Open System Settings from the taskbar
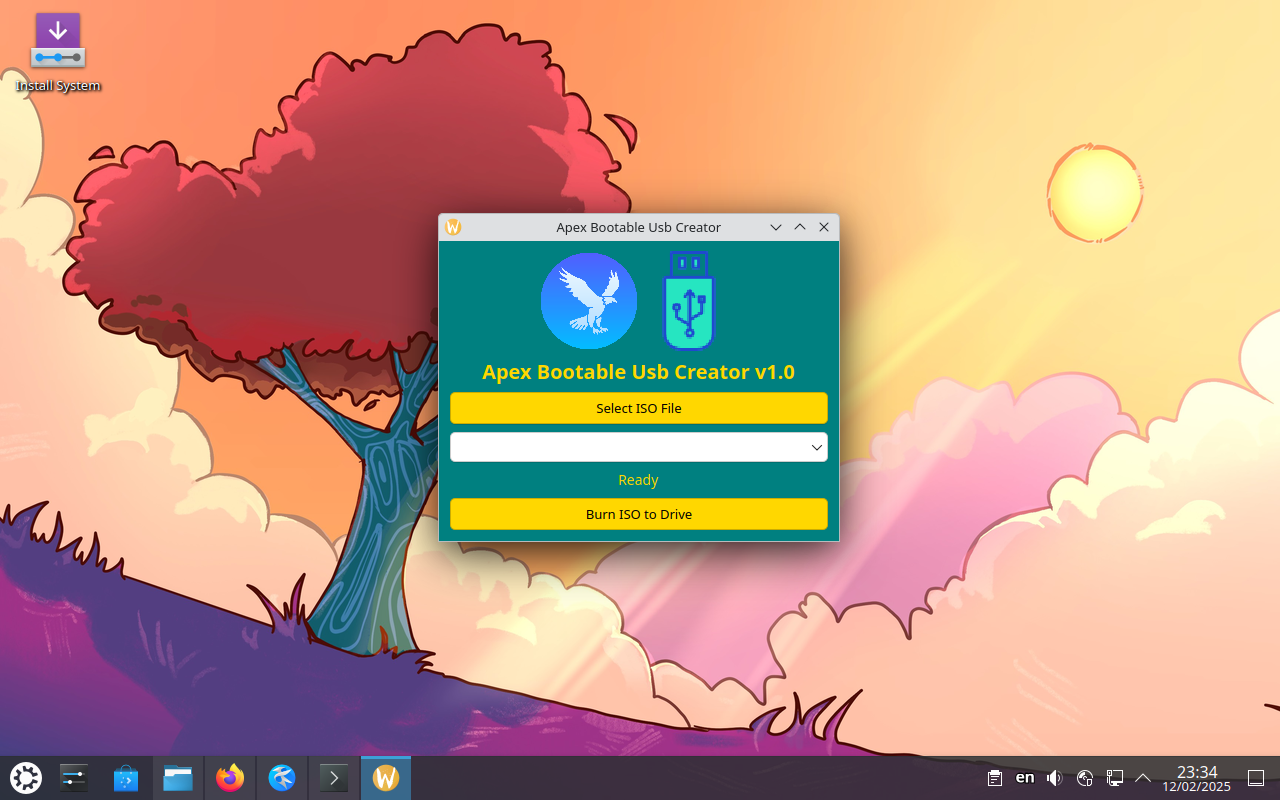 (74, 778)
